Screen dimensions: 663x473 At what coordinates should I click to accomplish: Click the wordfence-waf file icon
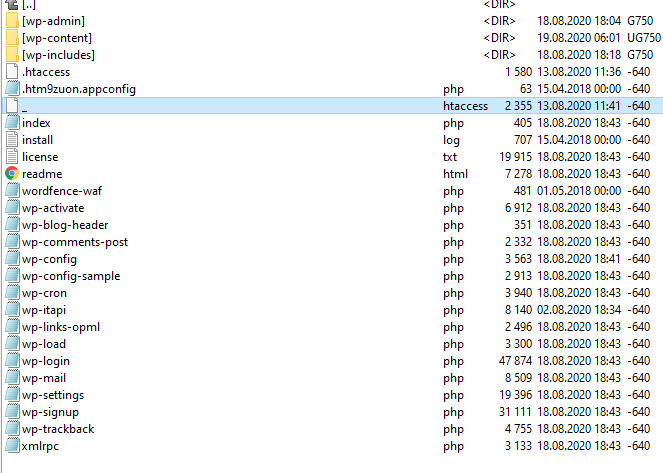click(x=12, y=191)
